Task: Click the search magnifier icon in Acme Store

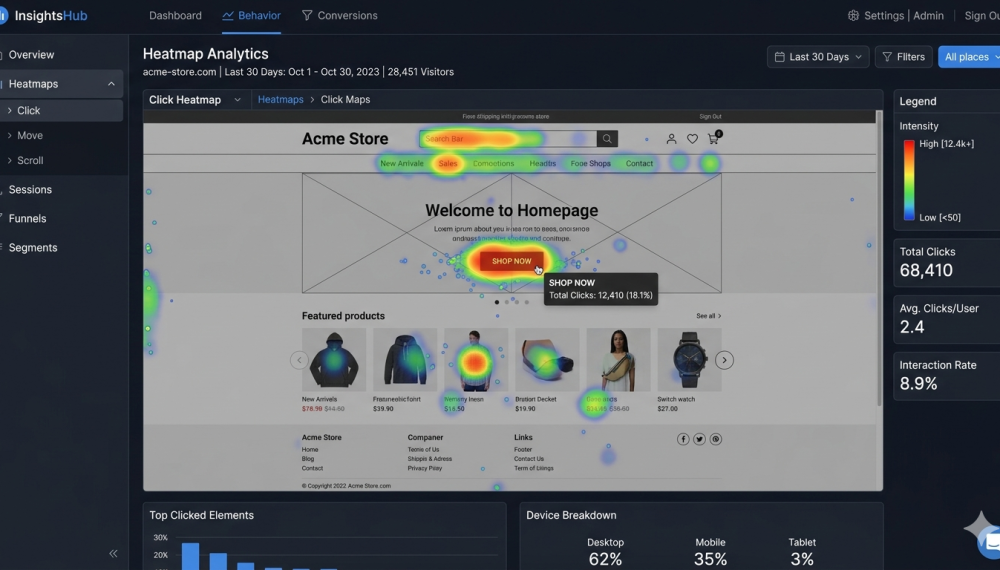Action: (607, 138)
